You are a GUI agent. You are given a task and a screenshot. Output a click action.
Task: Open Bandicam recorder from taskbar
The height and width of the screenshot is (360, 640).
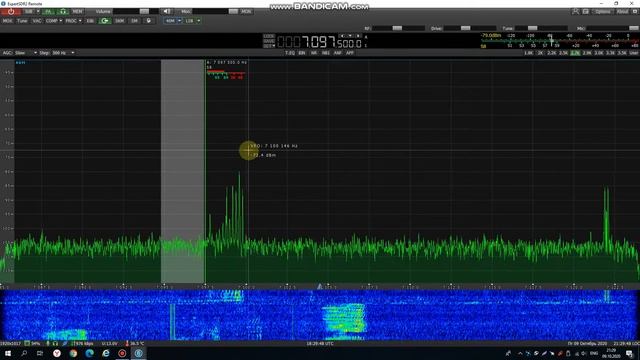(122, 353)
